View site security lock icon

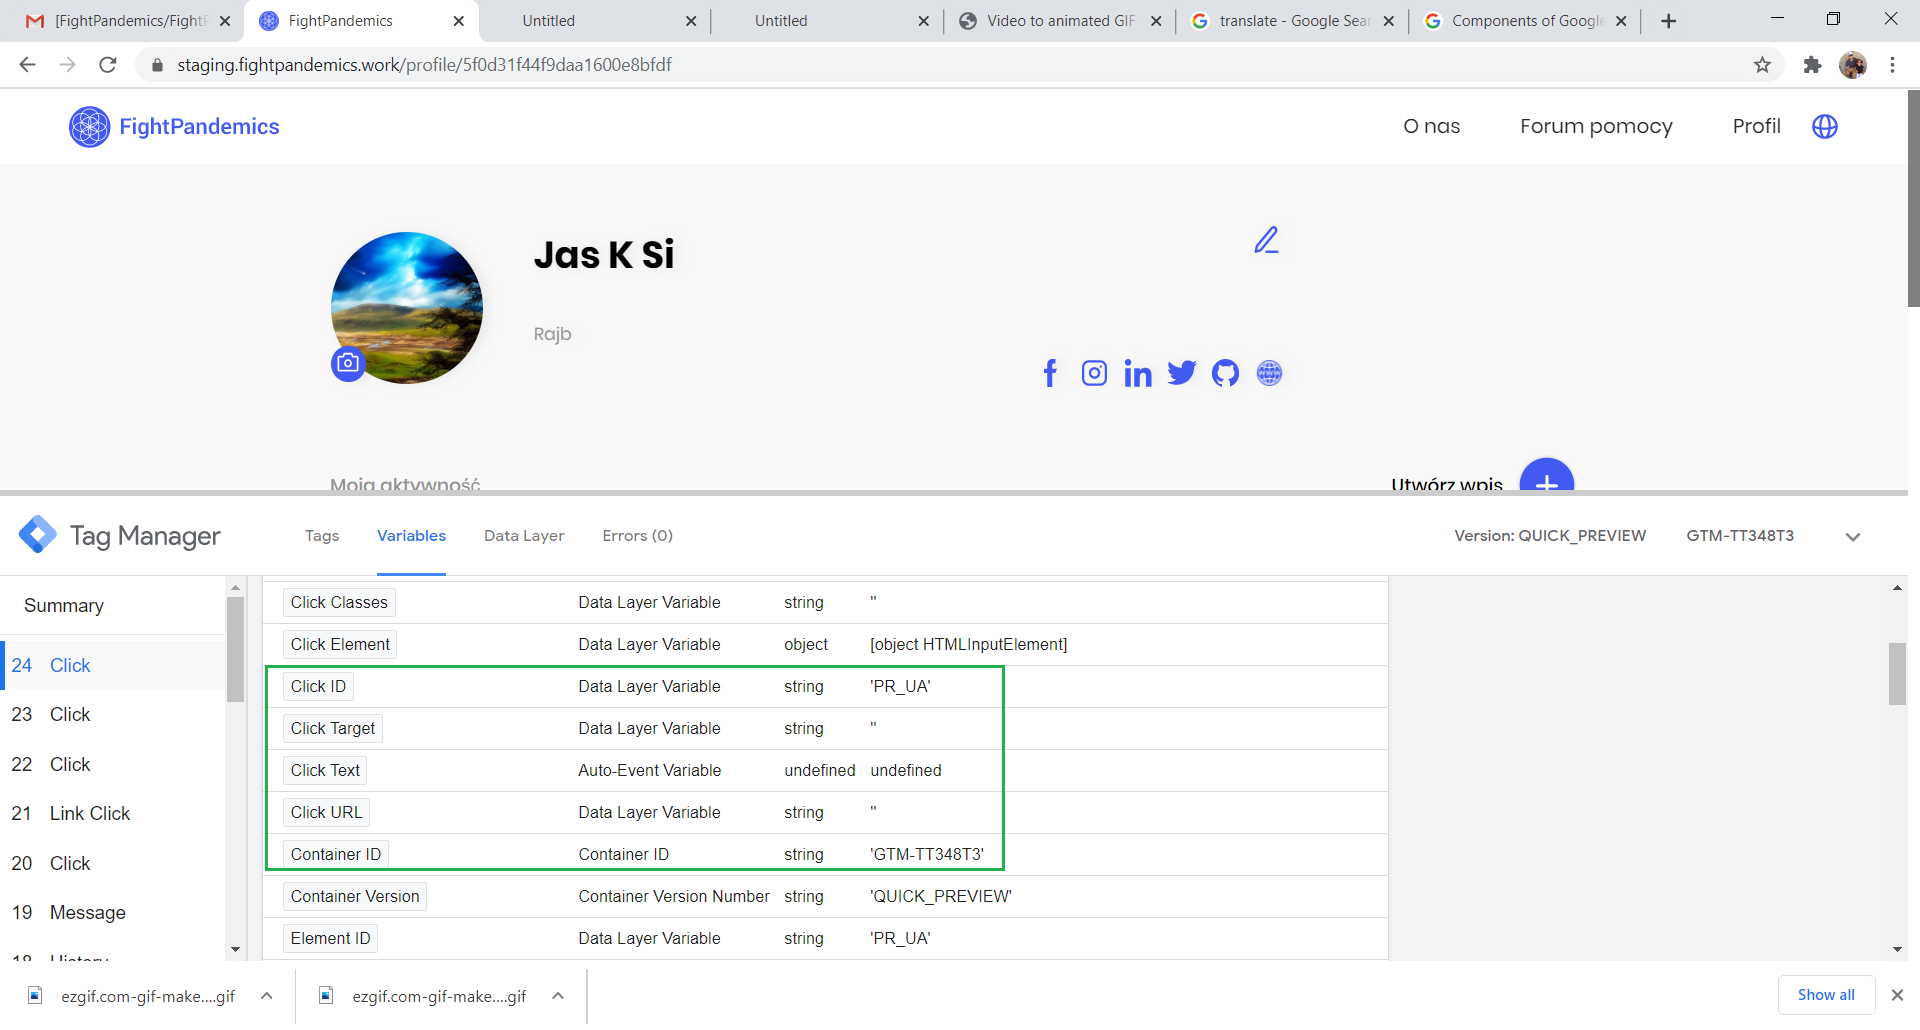tap(157, 65)
